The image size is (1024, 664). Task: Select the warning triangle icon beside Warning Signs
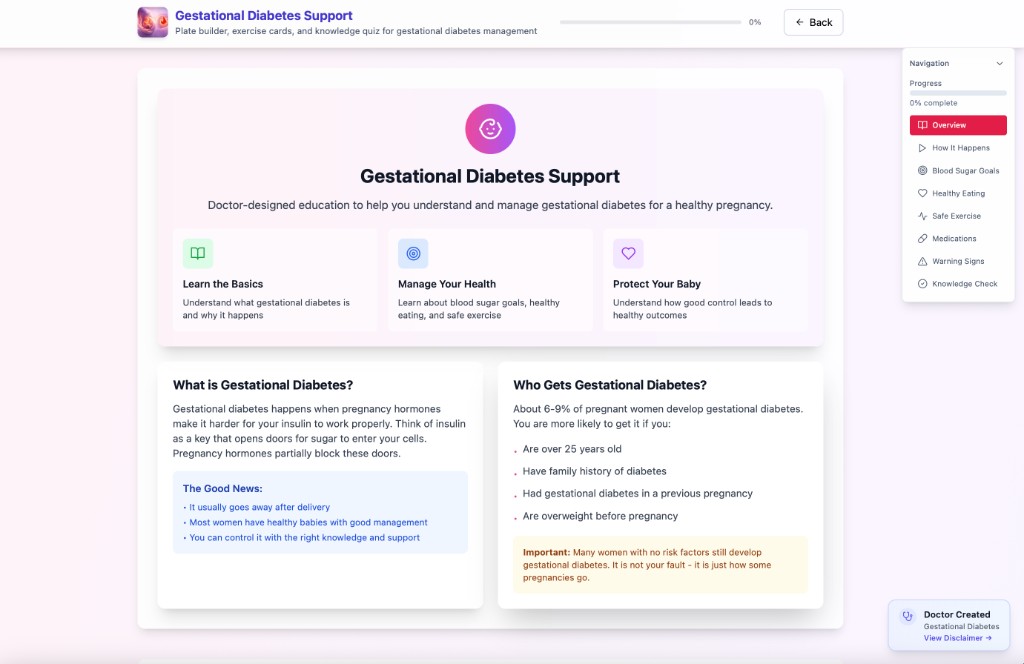924,261
